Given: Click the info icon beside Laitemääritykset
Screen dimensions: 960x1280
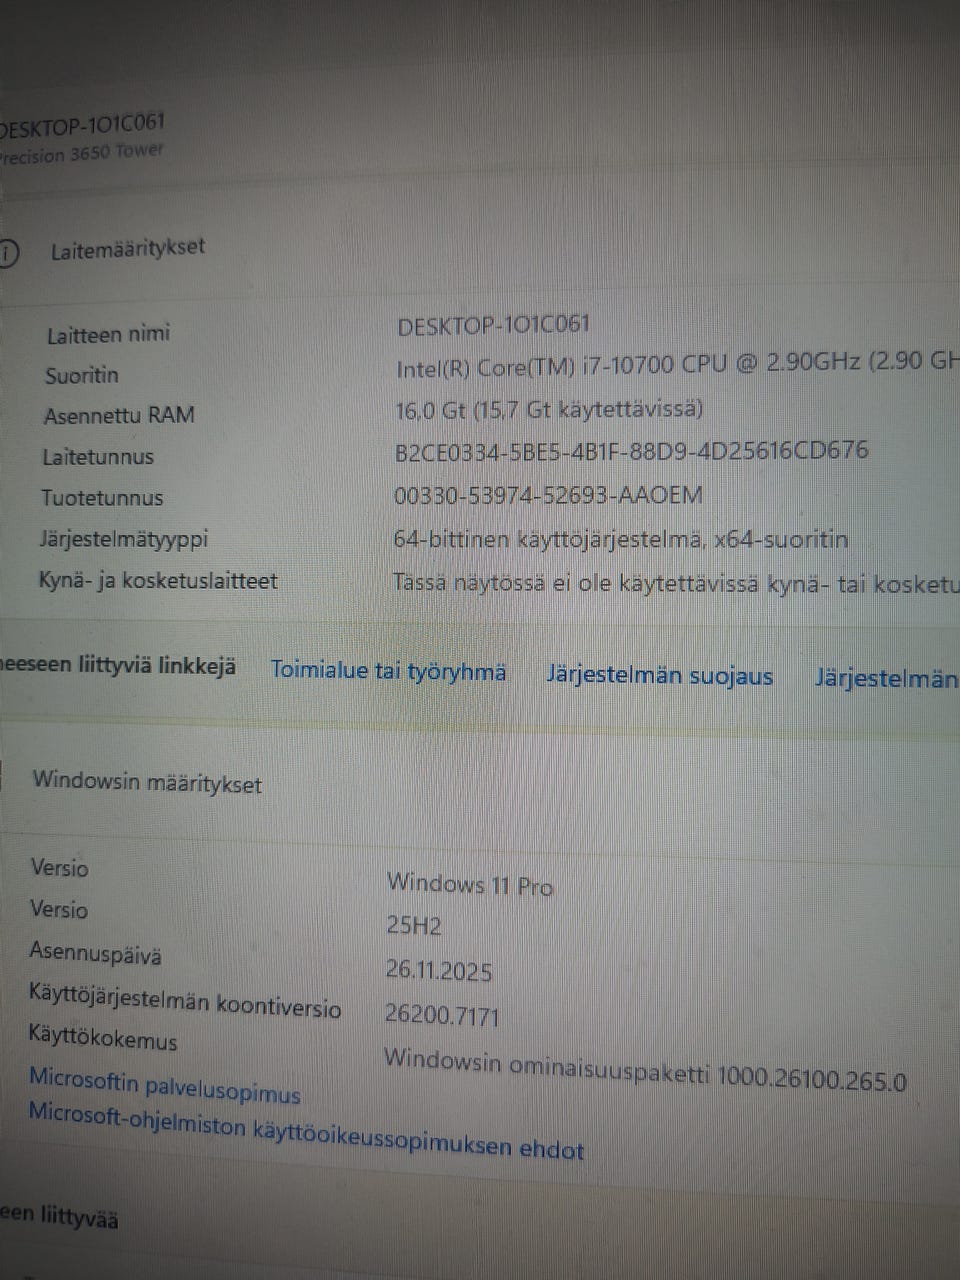Looking at the screenshot, I should tap(7, 254).
